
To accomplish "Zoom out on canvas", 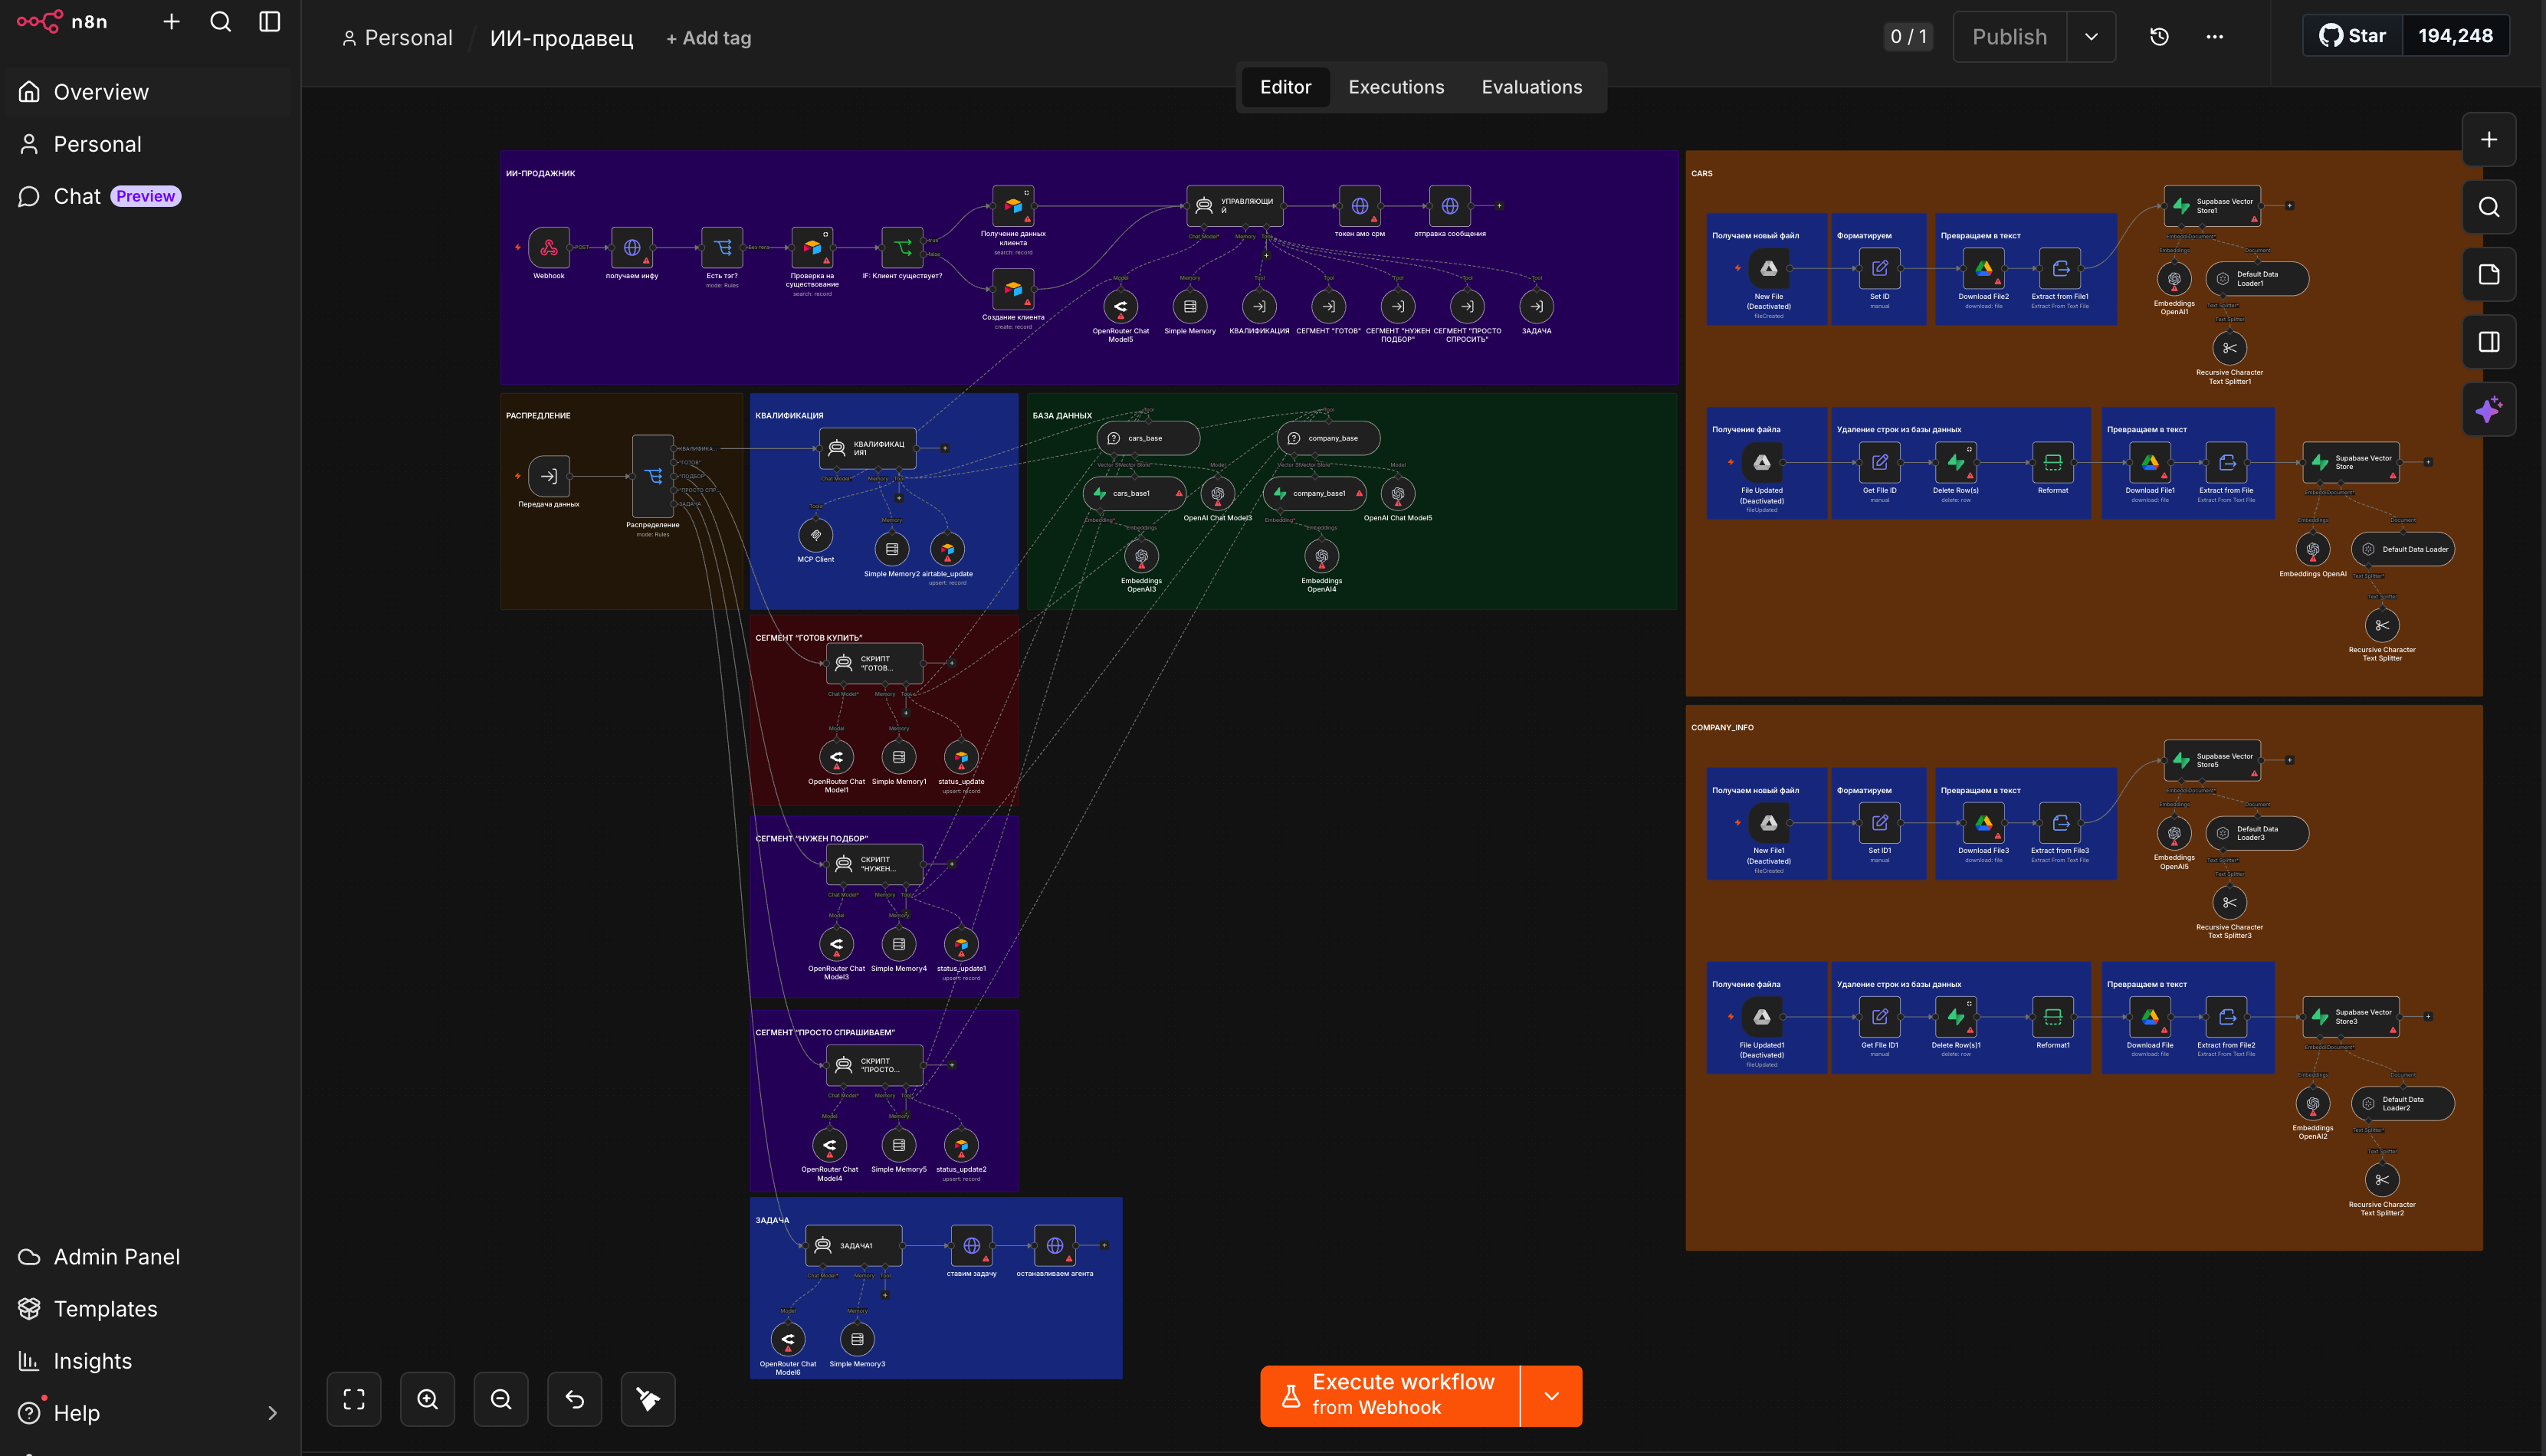I will click(x=501, y=1399).
